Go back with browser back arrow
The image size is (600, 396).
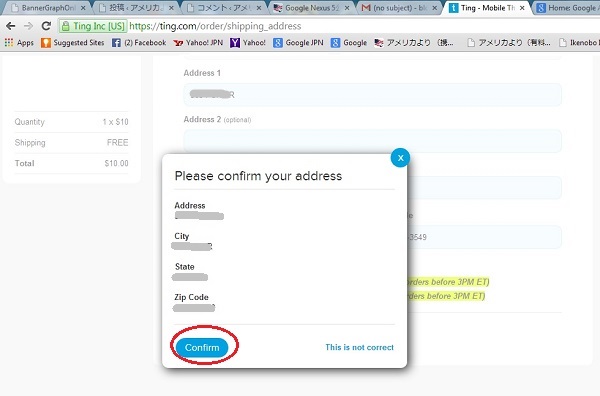click(x=11, y=26)
